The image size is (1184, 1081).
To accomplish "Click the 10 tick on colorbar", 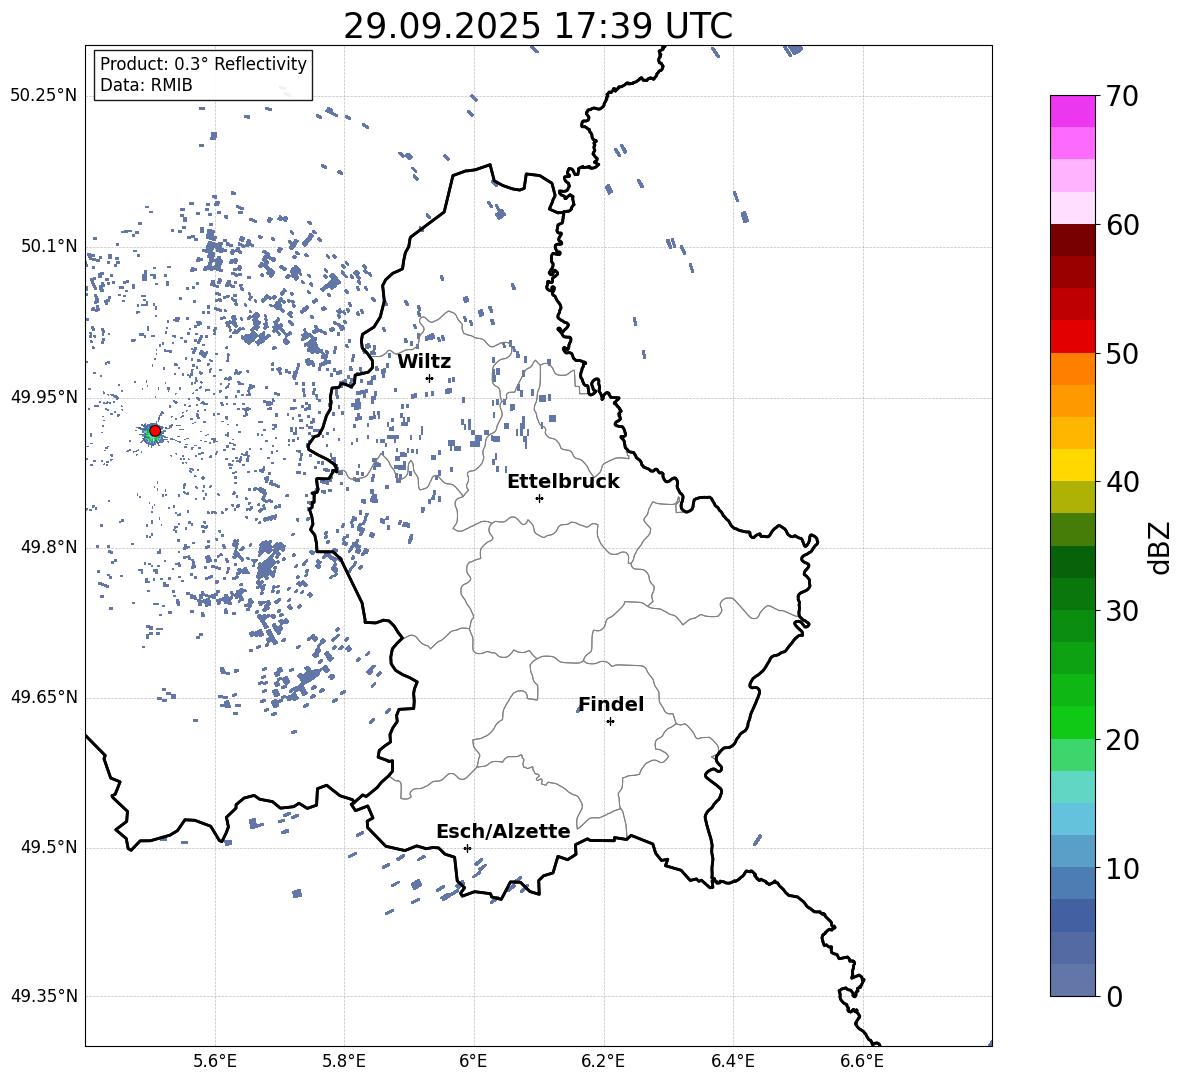I will (1122, 868).
